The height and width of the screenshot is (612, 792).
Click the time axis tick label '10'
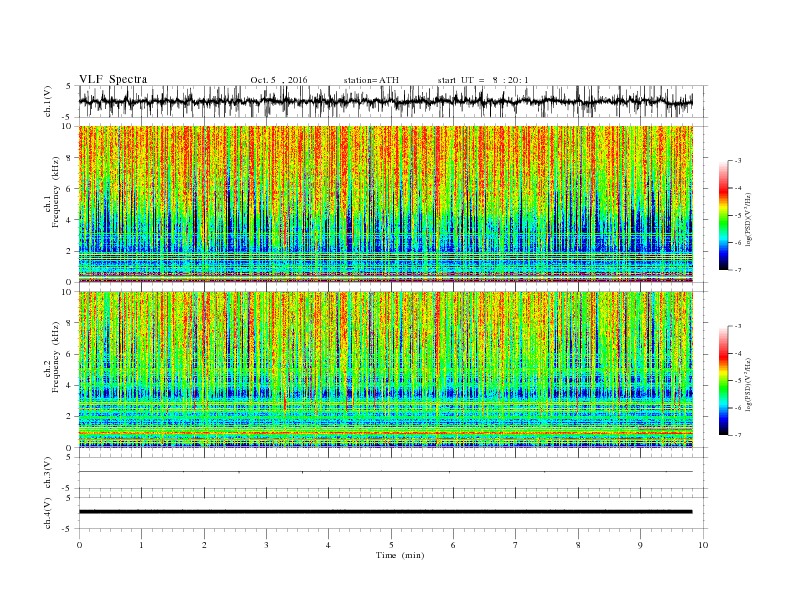click(703, 545)
